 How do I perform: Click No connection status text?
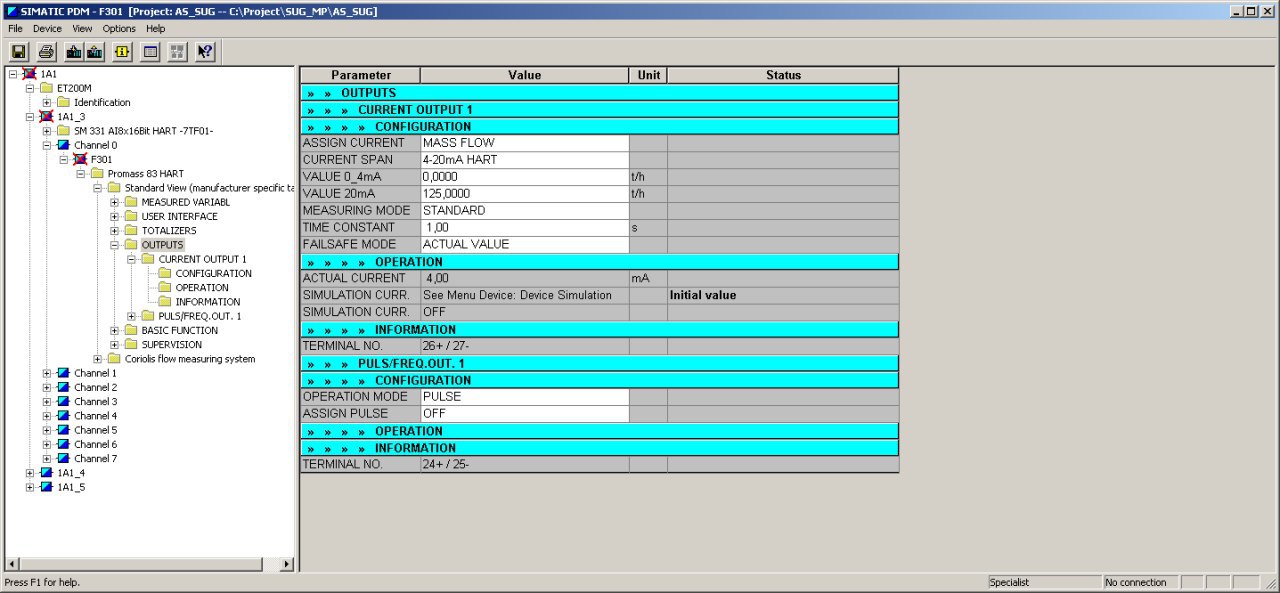pyautogui.click(x=1136, y=582)
